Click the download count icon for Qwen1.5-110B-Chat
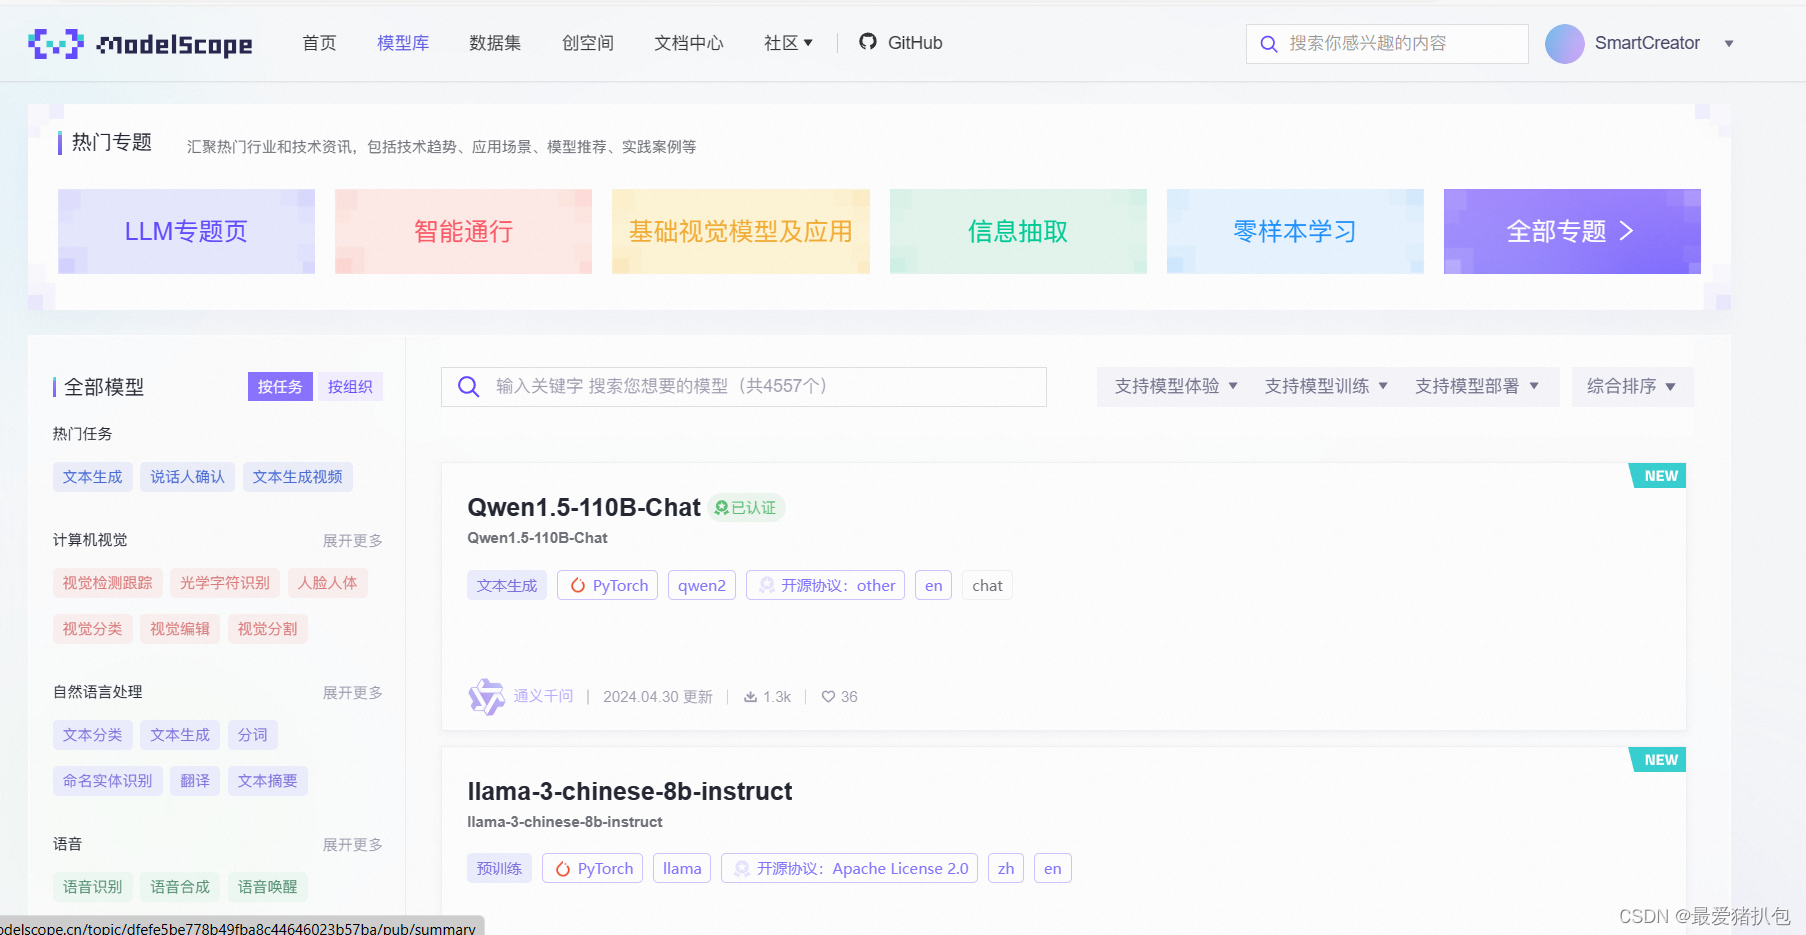Viewport: 1806px width, 935px height. [750, 697]
